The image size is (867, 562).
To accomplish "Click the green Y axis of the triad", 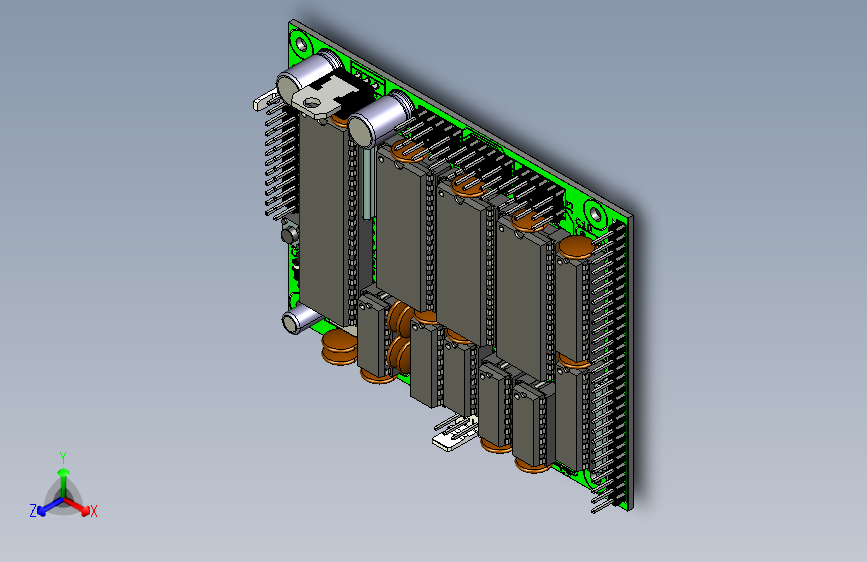I will tap(64, 483).
